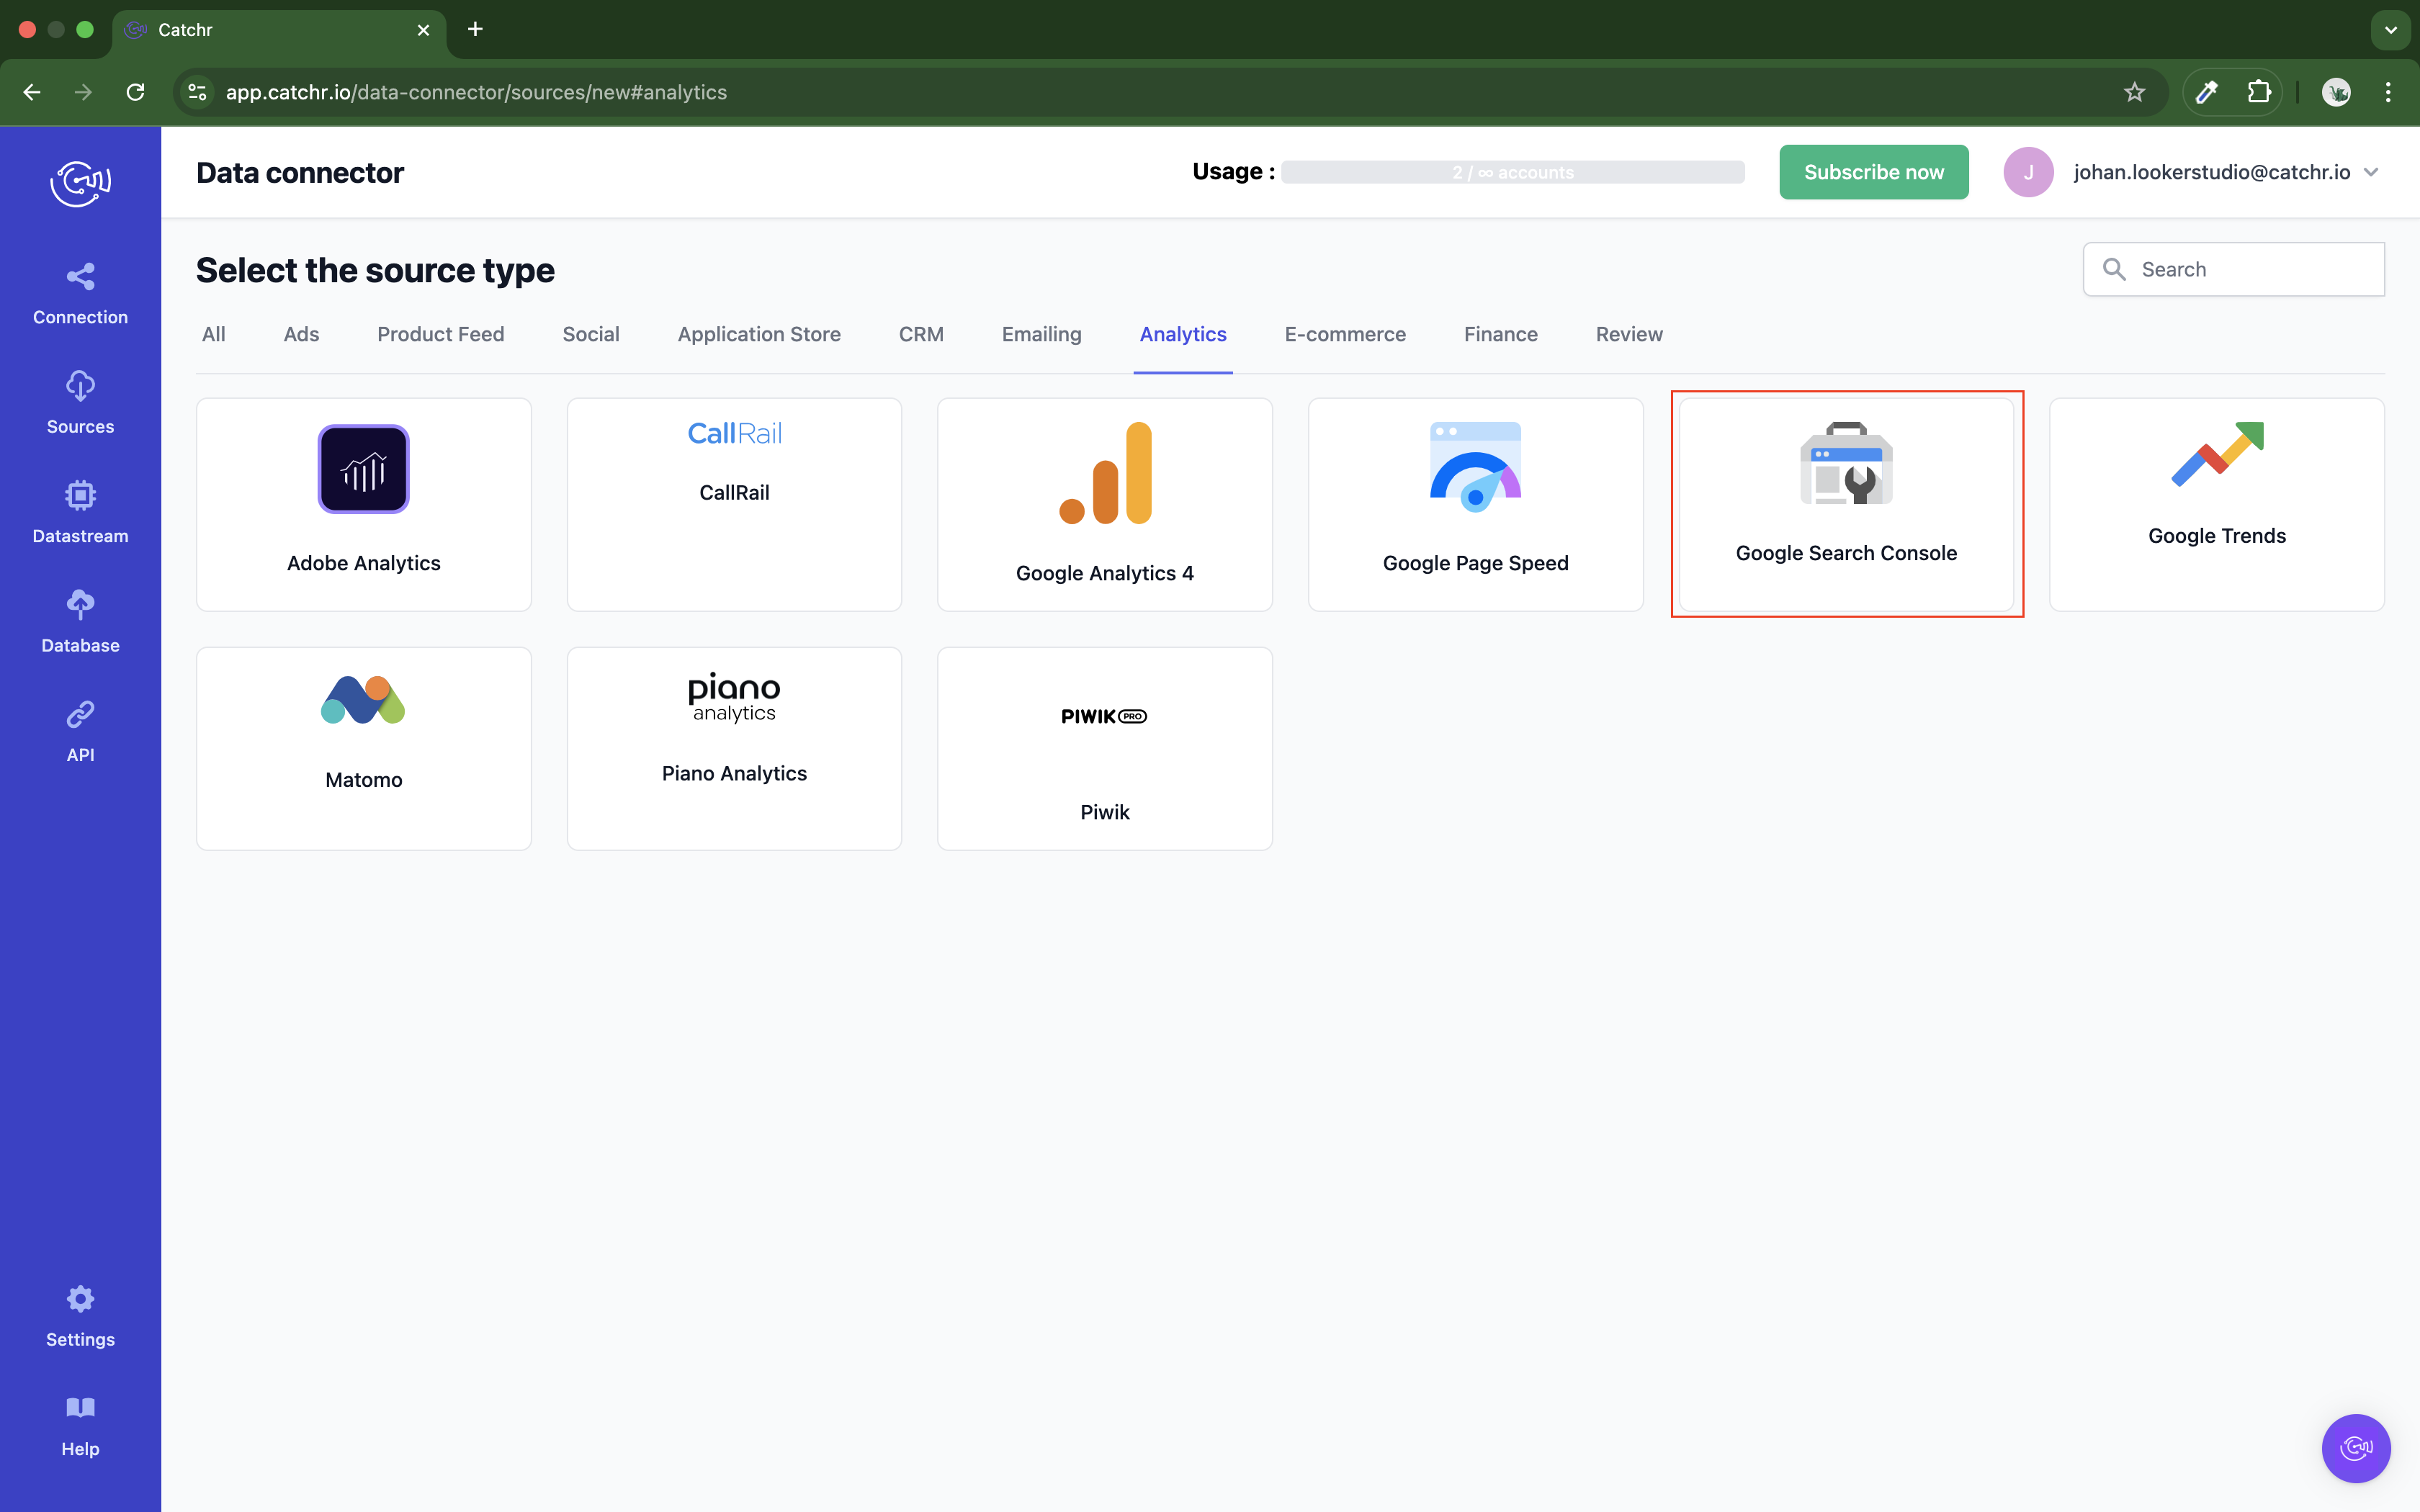Select the Analytics tab
Screen dimensions: 2420x1512
coord(1183,334)
